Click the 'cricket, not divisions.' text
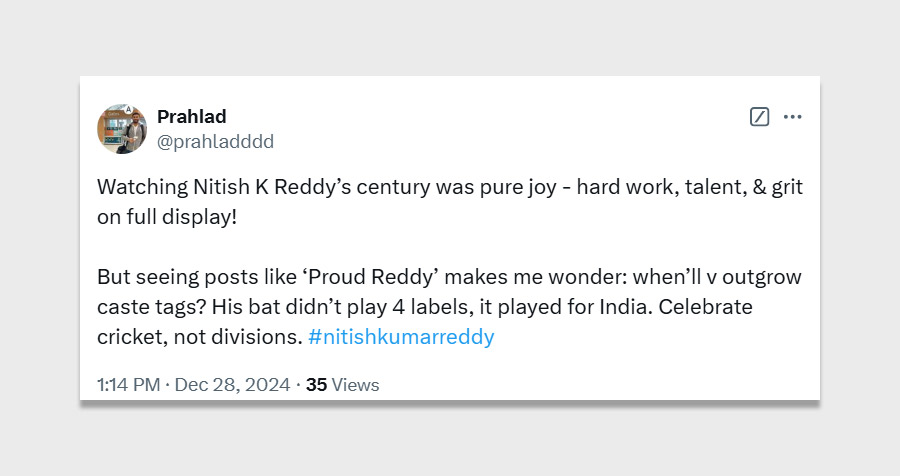This screenshot has width=900, height=476. 199,337
